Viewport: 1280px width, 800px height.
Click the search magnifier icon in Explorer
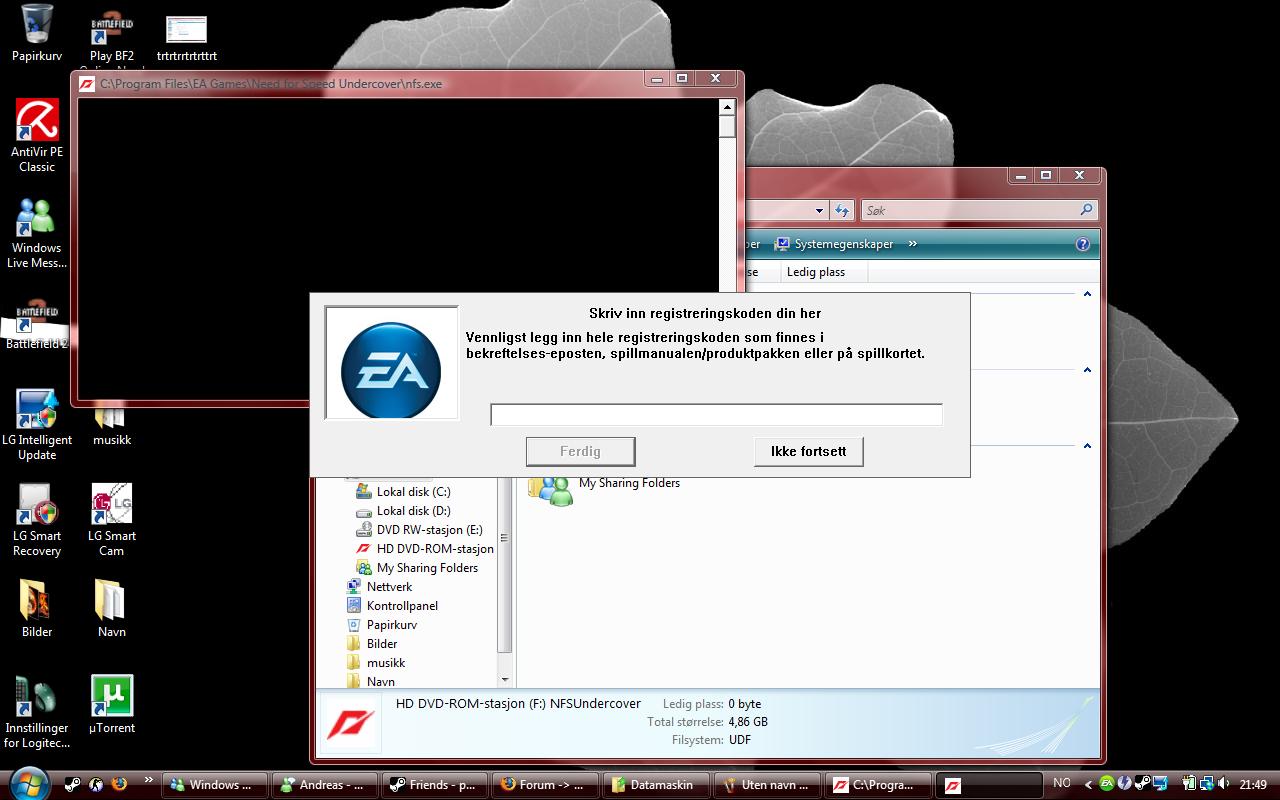tap(1087, 210)
